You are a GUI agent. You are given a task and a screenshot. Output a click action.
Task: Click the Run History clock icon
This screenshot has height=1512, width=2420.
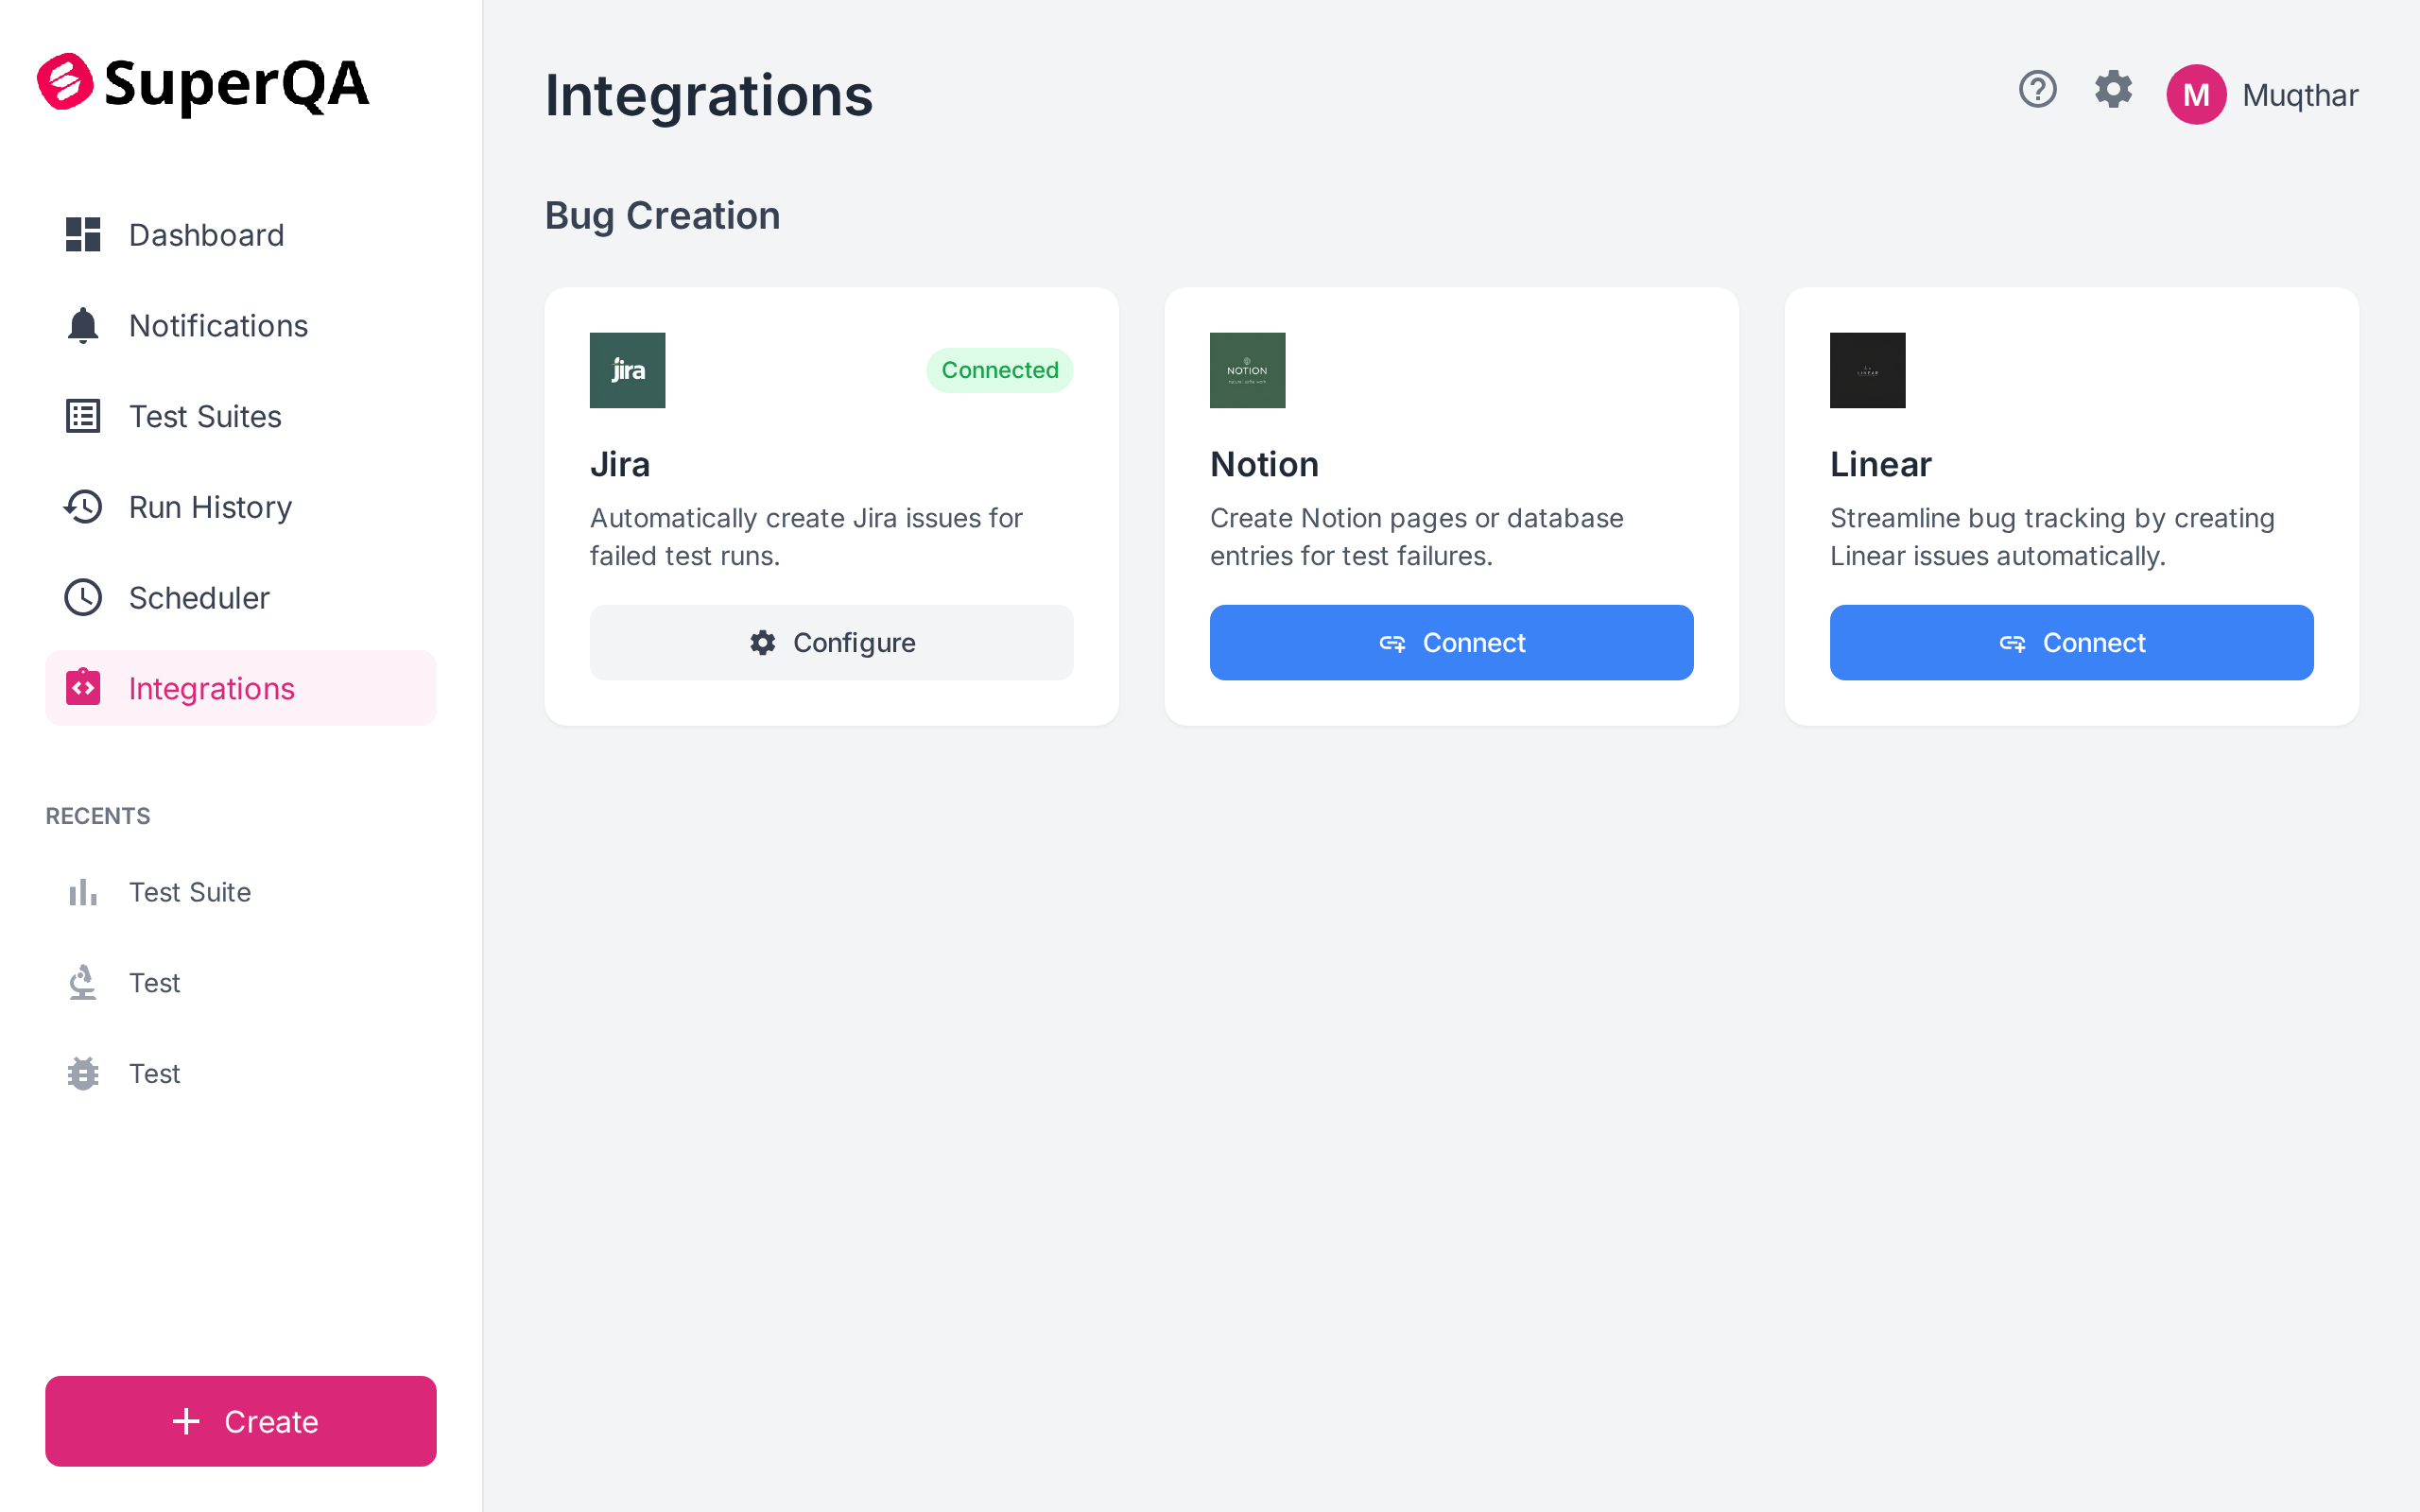[83, 507]
